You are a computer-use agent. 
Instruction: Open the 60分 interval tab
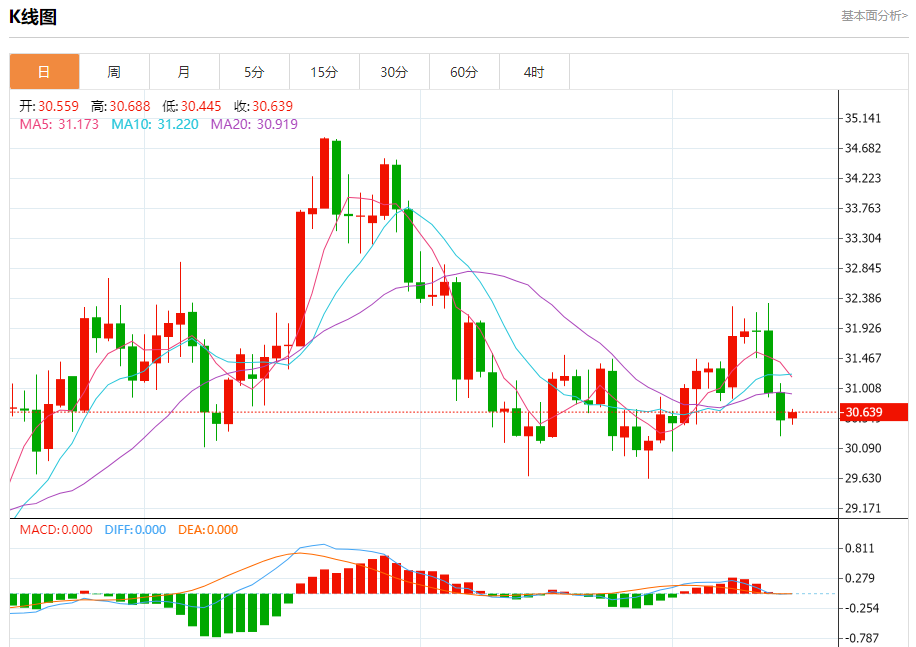coord(464,72)
